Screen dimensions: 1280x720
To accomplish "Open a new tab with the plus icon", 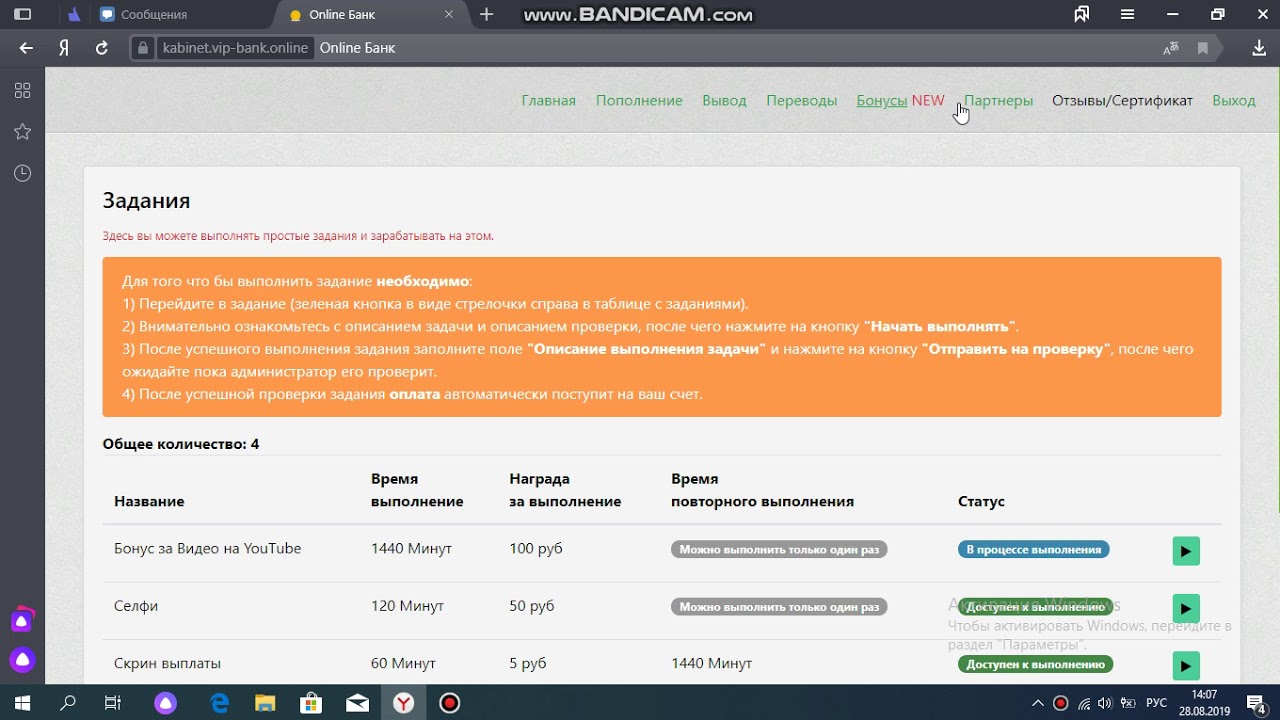I will (x=487, y=15).
